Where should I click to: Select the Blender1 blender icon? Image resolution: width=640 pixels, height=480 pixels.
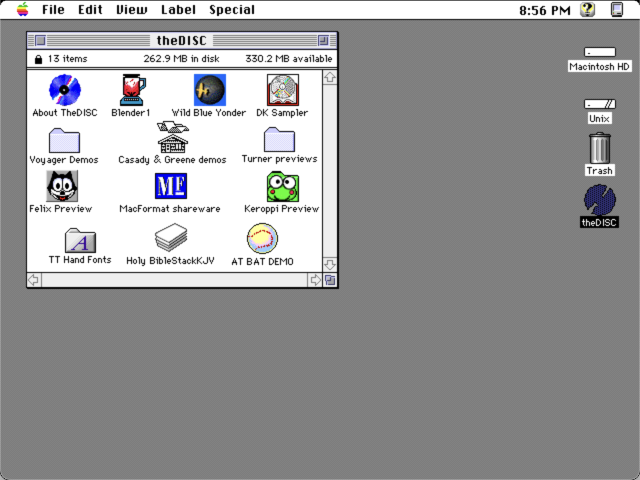132,90
